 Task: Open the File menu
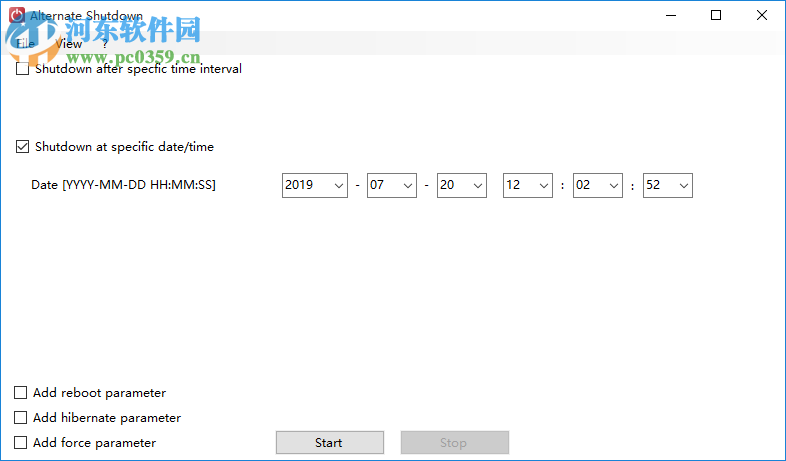coord(25,44)
